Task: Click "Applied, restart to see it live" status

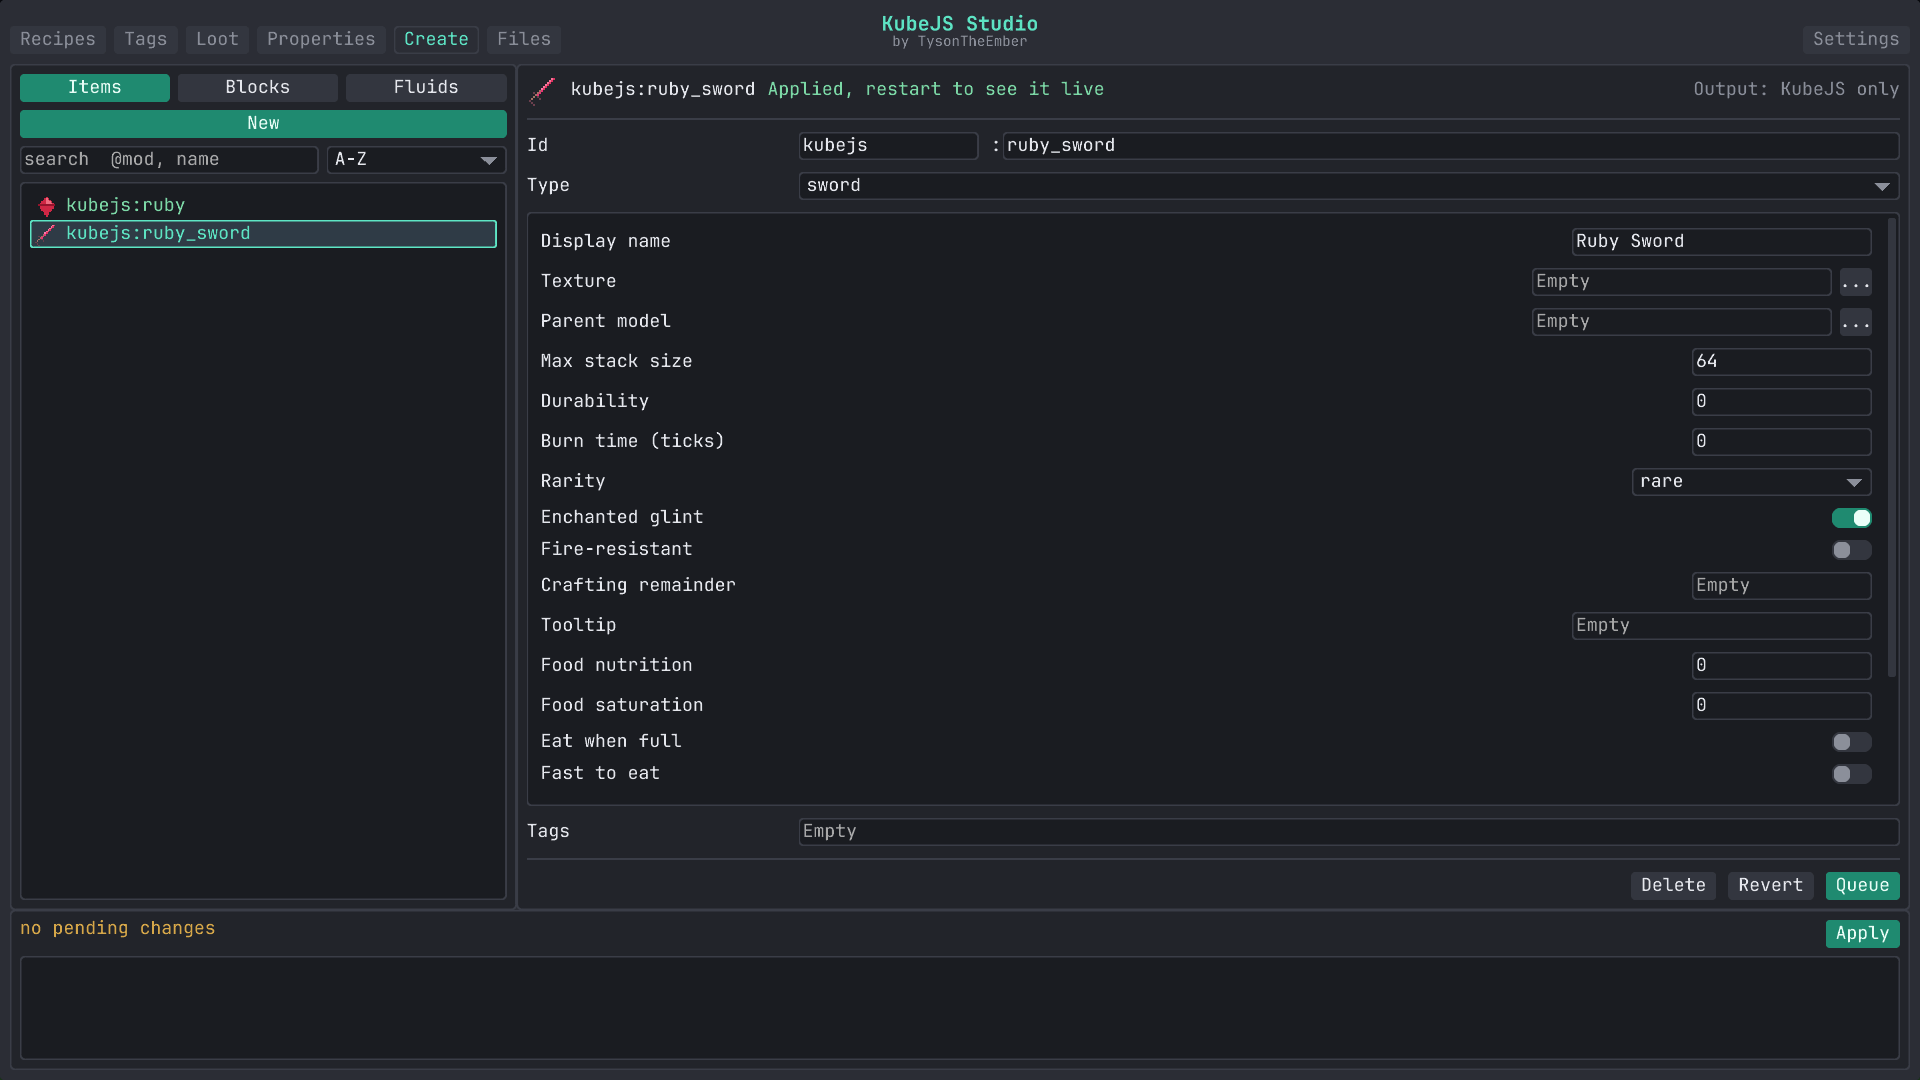Action: (x=936, y=90)
